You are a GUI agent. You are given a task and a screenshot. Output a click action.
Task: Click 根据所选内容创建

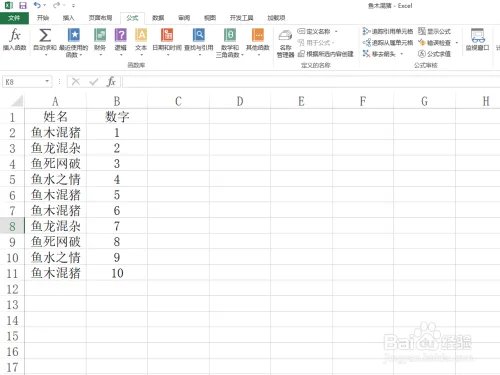click(x=326, y=54)
